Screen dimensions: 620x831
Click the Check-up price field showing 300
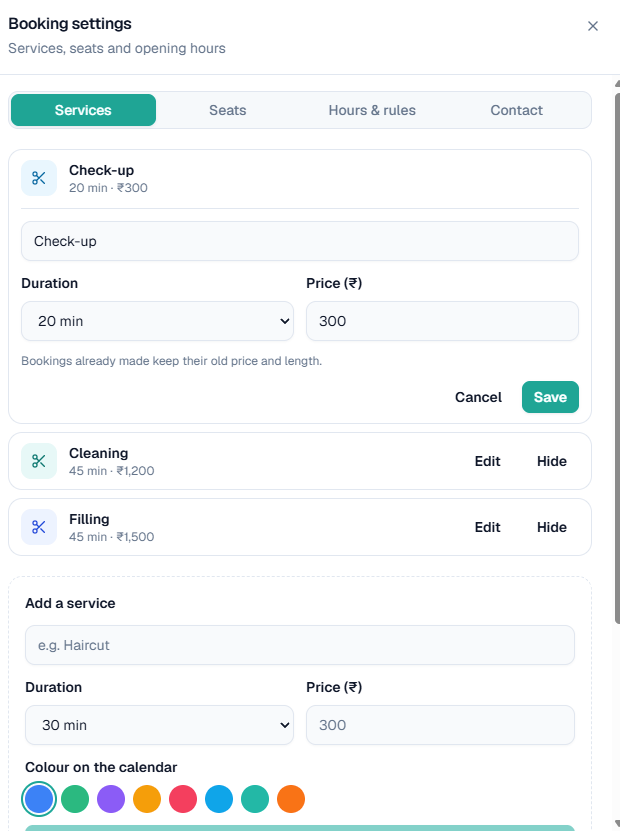(442, 321)
